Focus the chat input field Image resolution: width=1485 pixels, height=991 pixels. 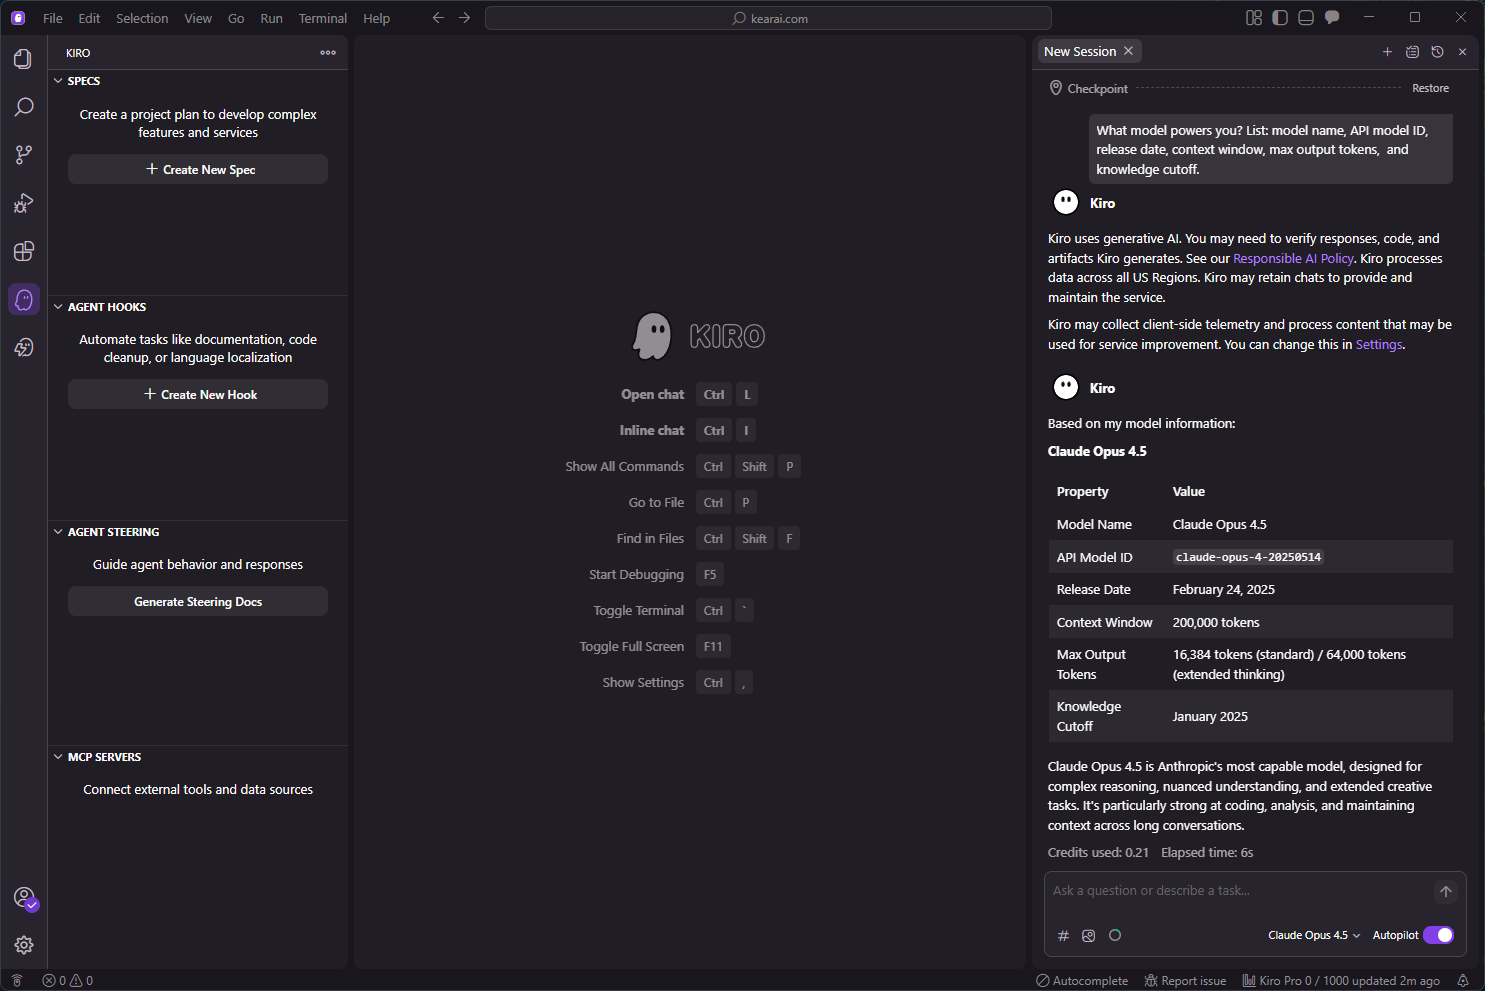click(1240, 891)
